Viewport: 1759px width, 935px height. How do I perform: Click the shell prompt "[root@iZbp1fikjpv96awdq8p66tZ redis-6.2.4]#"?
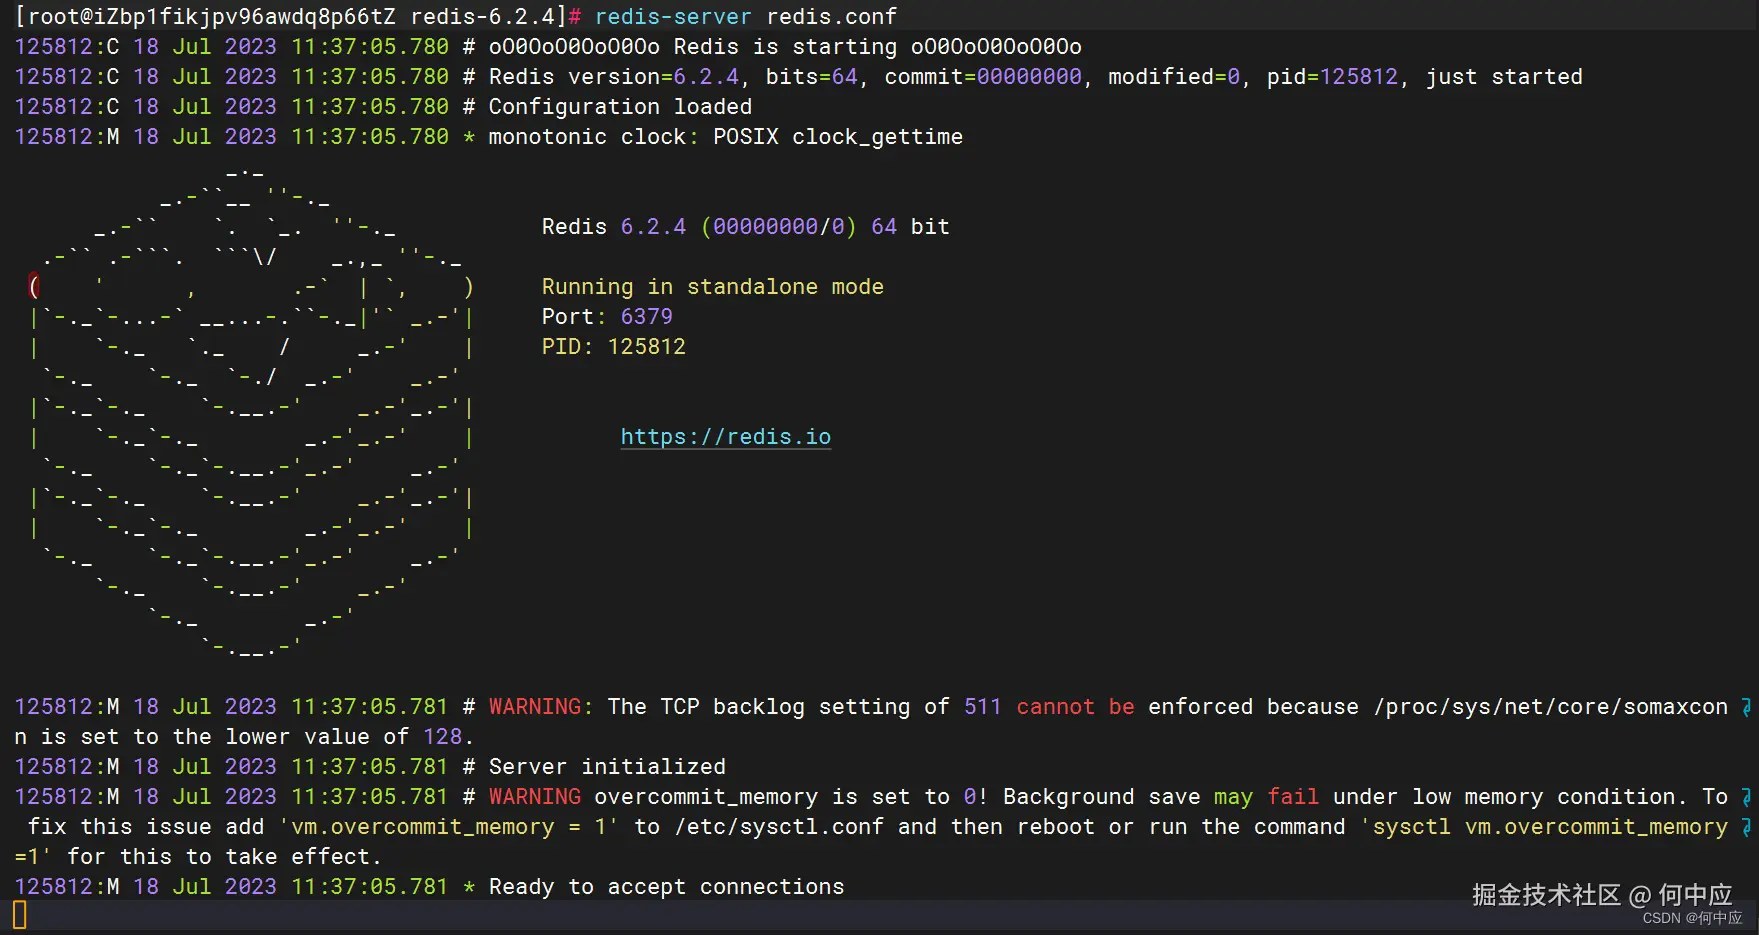298,17
